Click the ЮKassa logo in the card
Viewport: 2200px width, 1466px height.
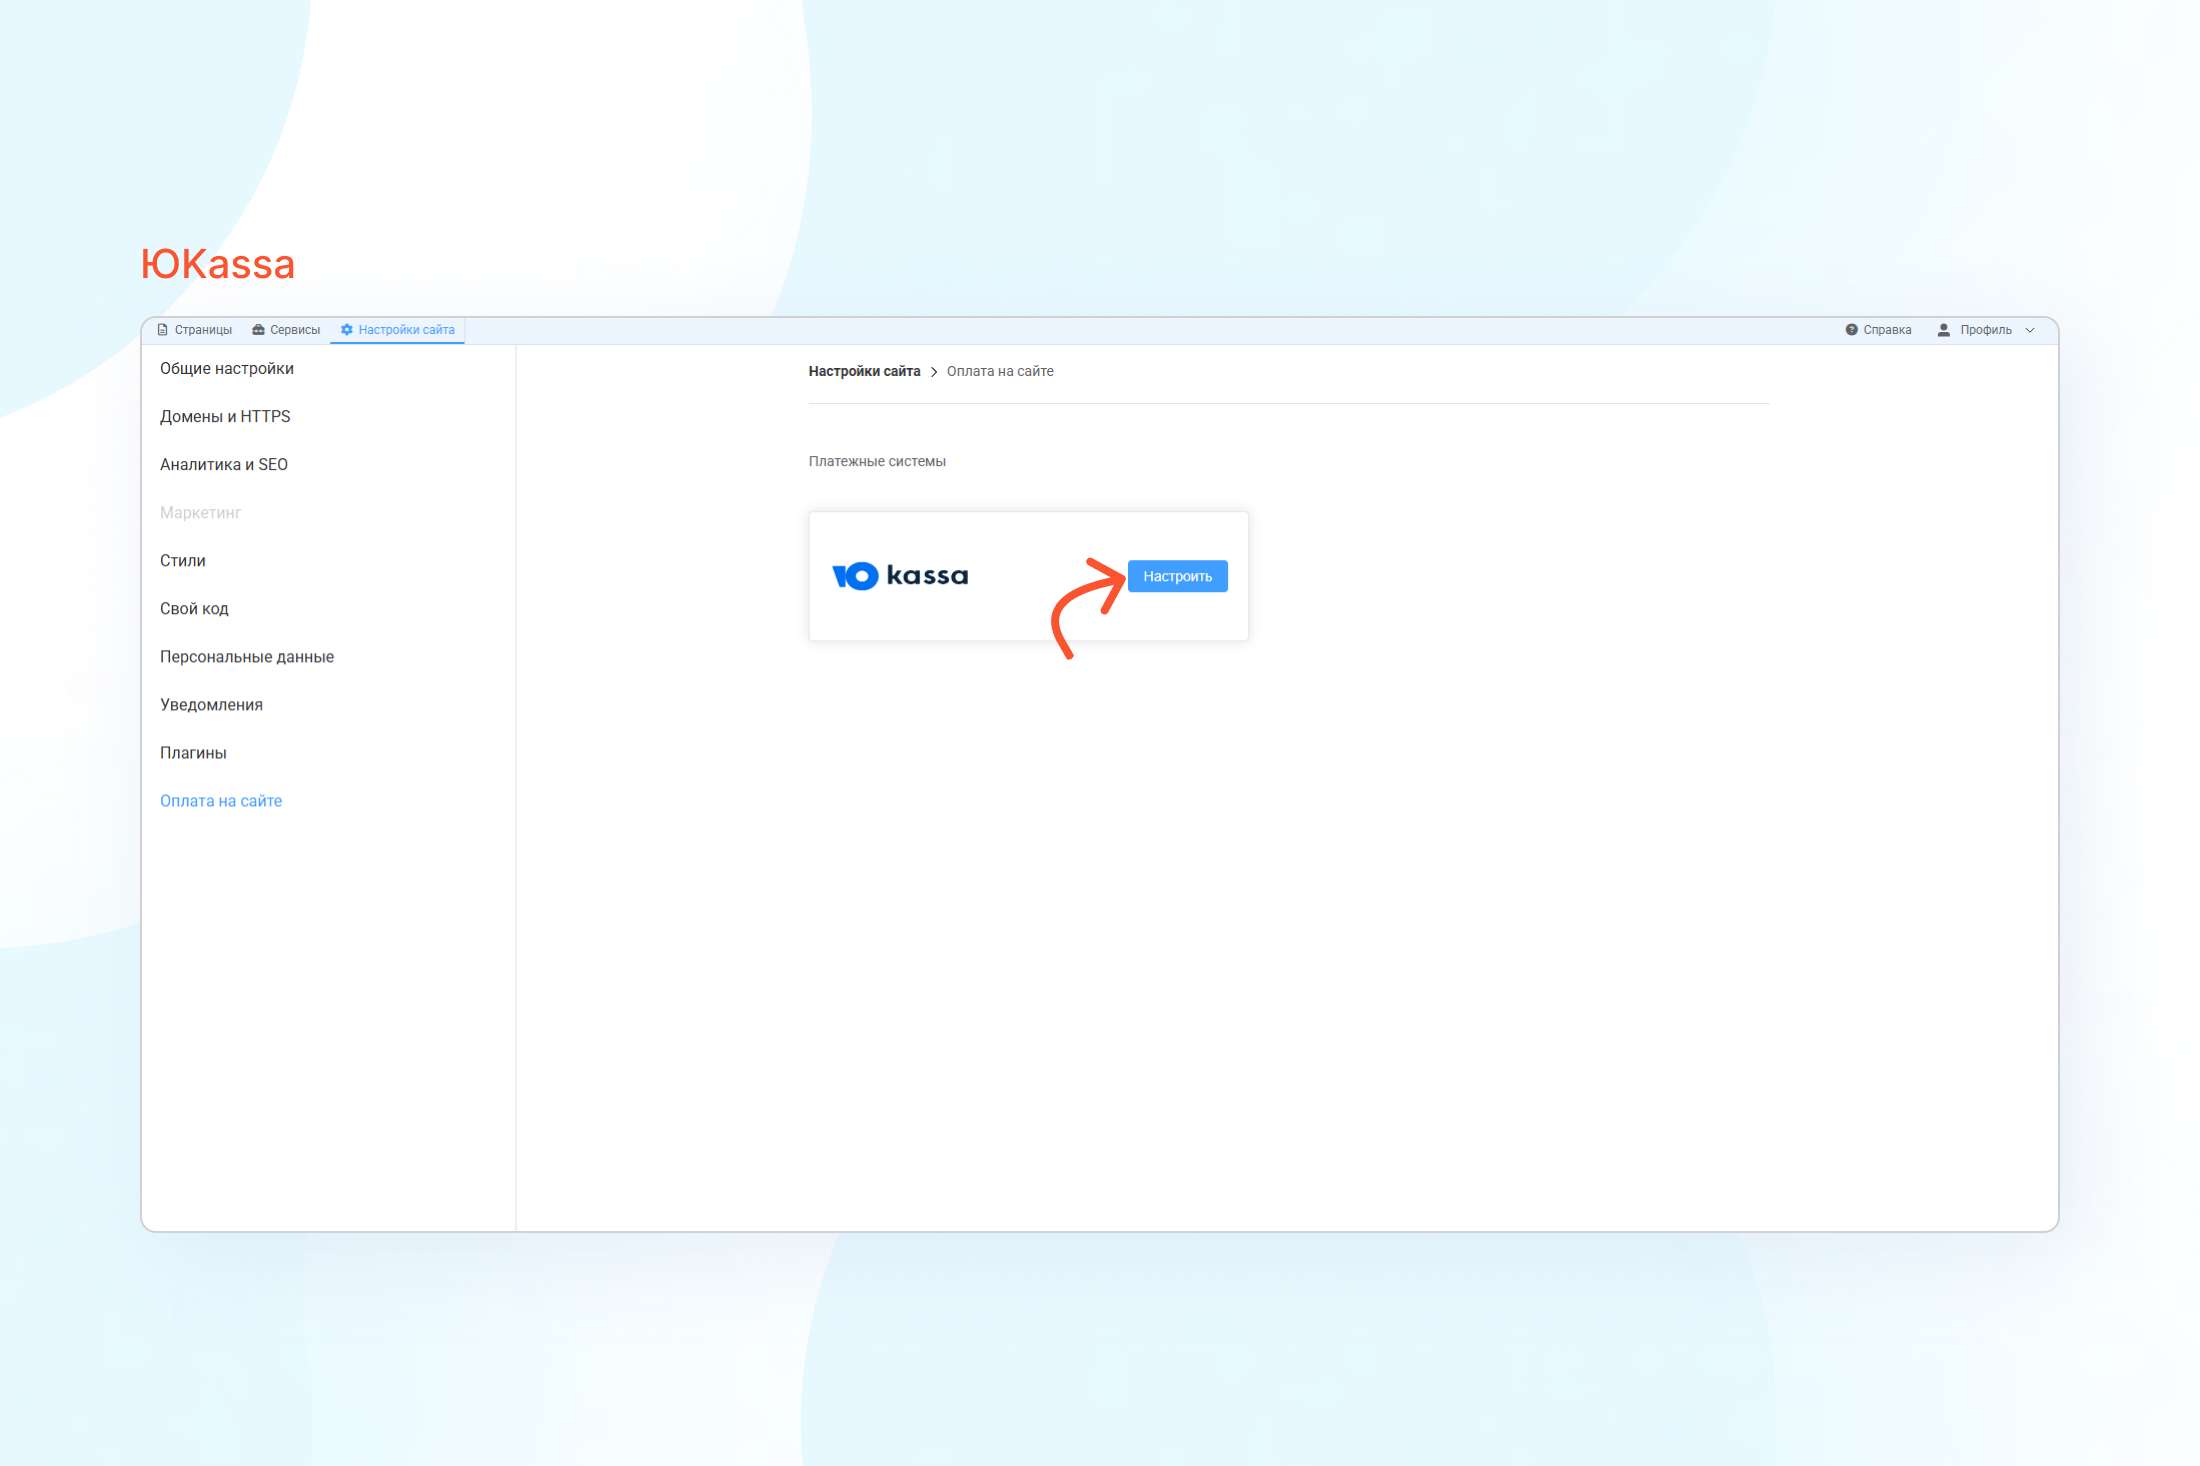click(900, 576)
